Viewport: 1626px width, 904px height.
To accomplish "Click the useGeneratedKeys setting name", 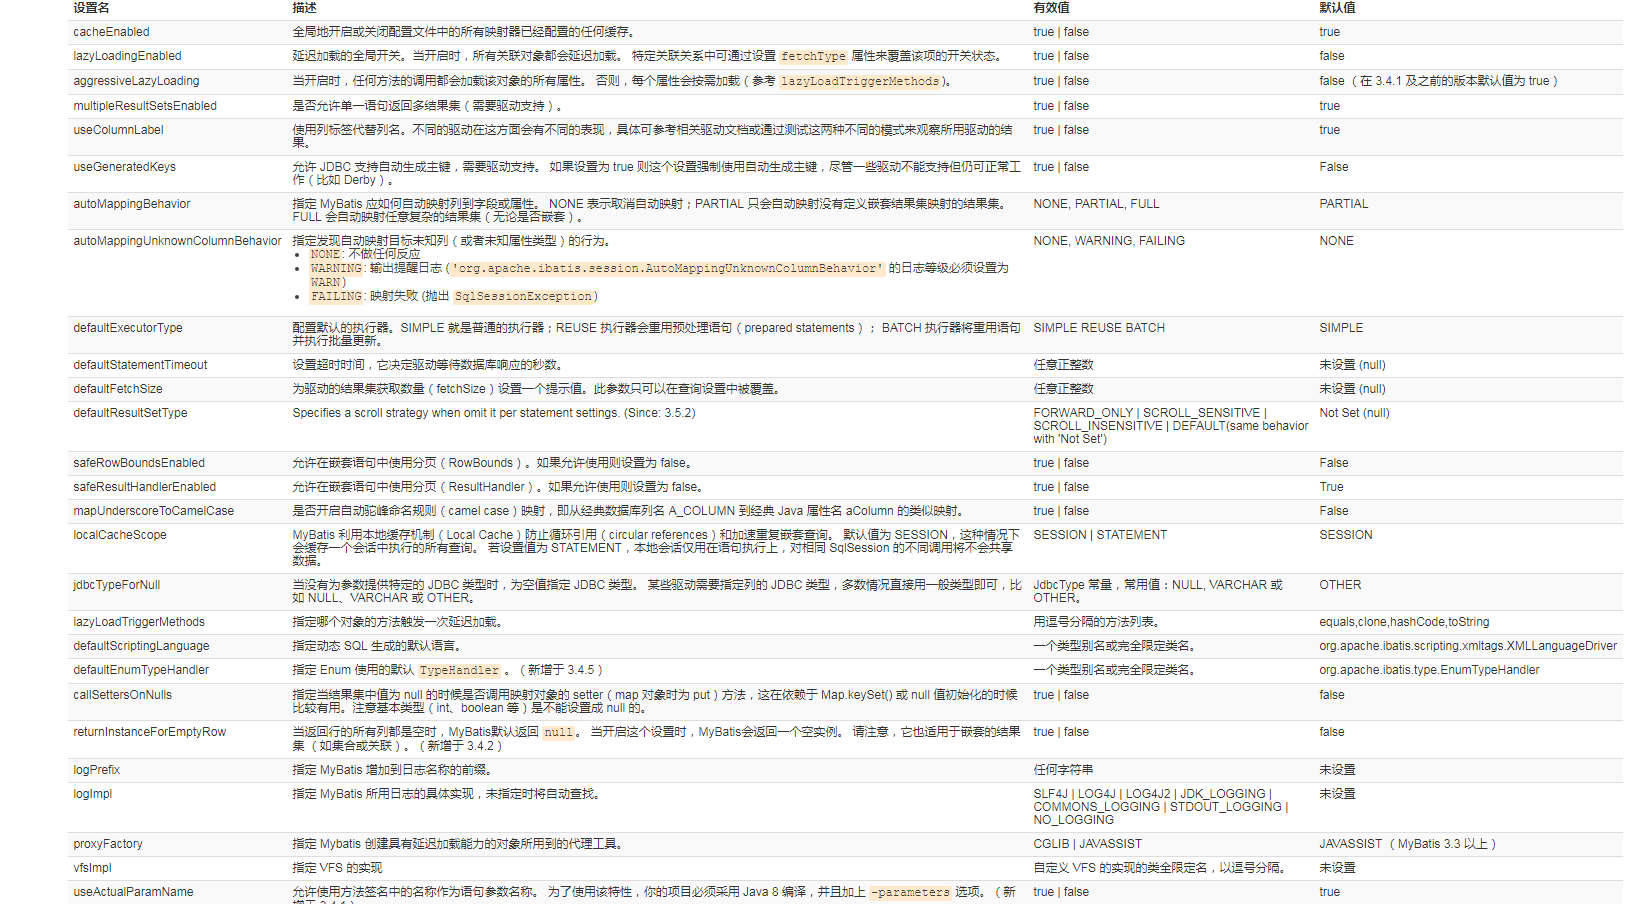I will click(x=124, y=167).
